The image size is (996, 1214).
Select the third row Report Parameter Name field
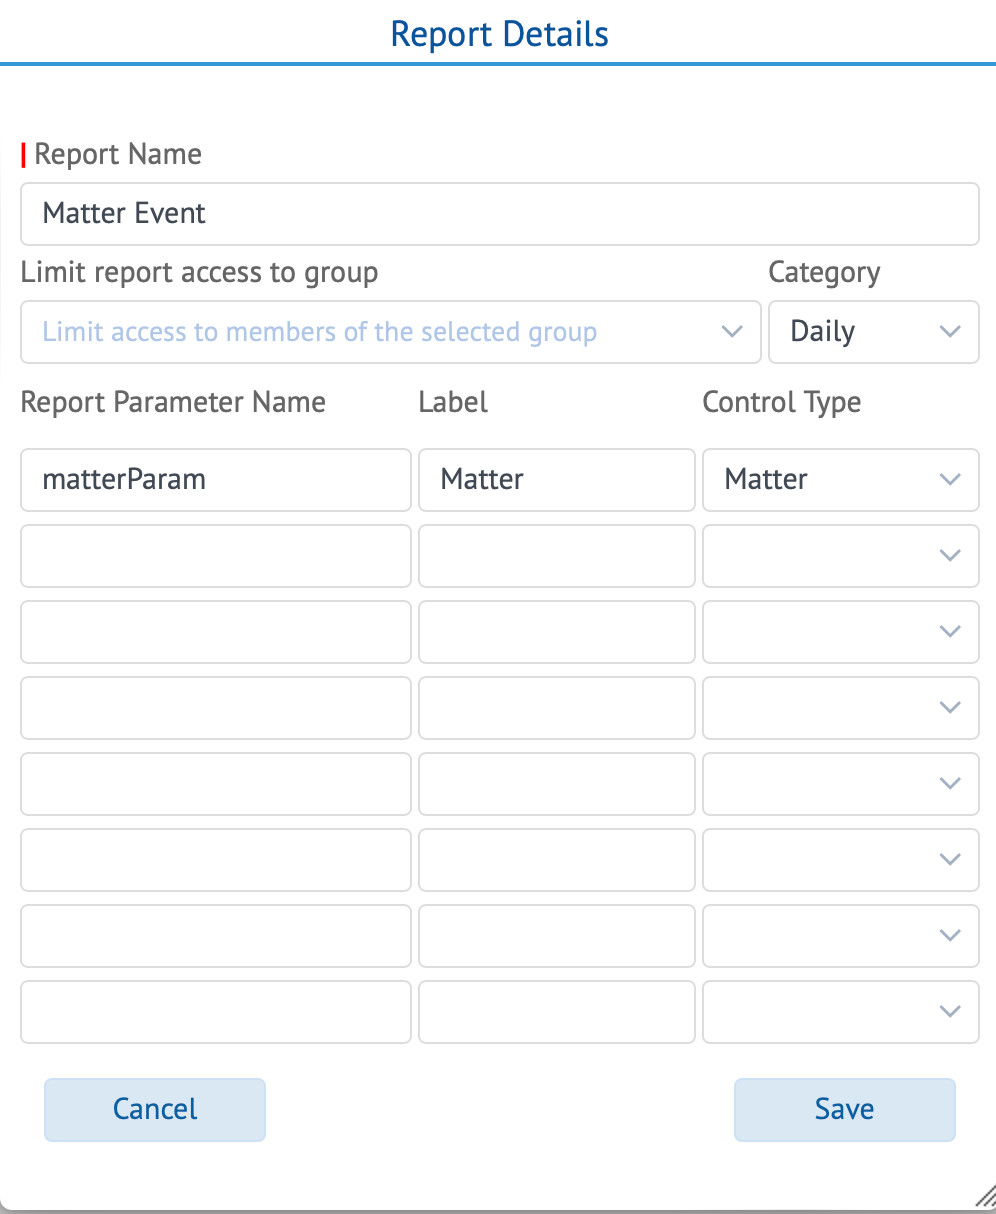[x=216, y=632]
